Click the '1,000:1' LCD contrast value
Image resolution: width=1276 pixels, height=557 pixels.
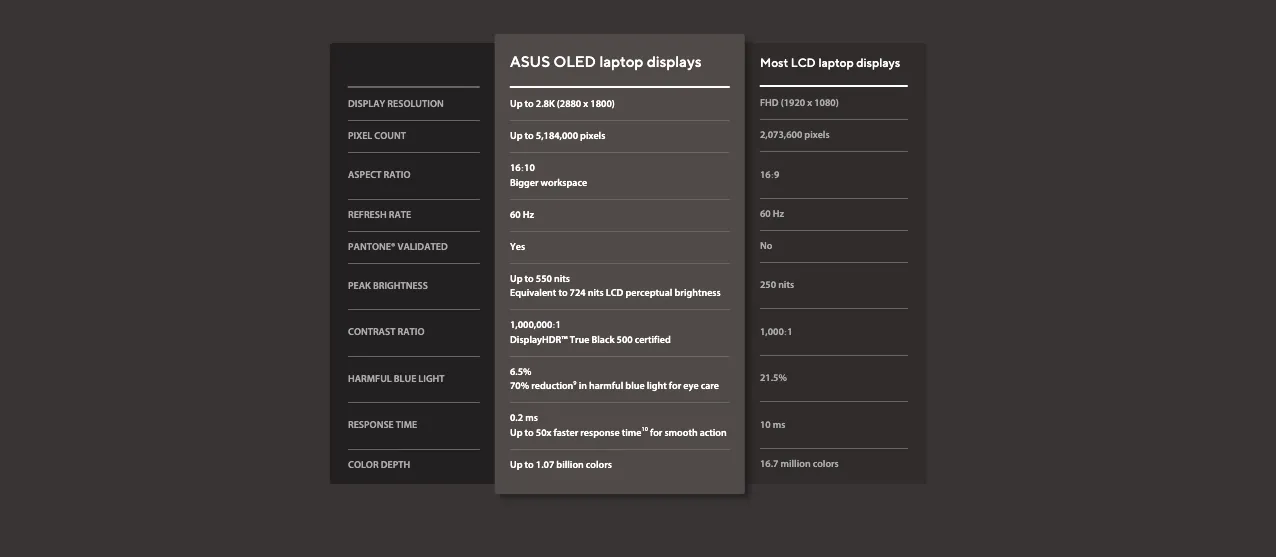[x=776, y=332]
